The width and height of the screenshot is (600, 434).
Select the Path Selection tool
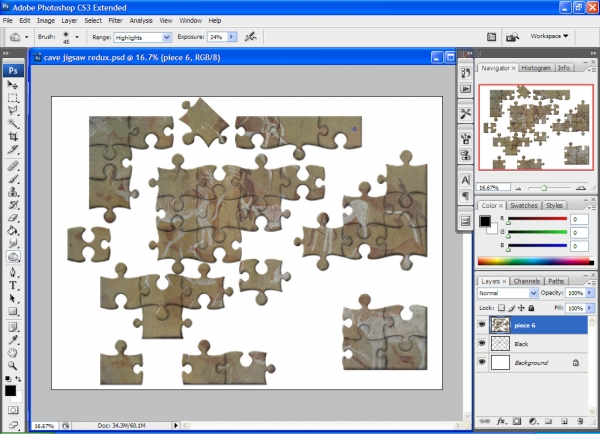[x=13, y=299]
